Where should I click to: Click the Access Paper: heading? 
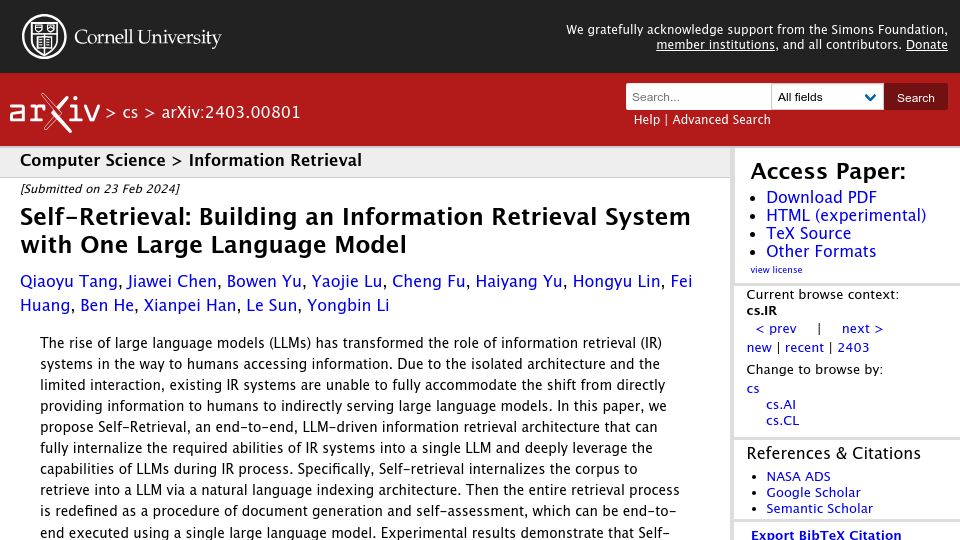(x=828, y=171)
